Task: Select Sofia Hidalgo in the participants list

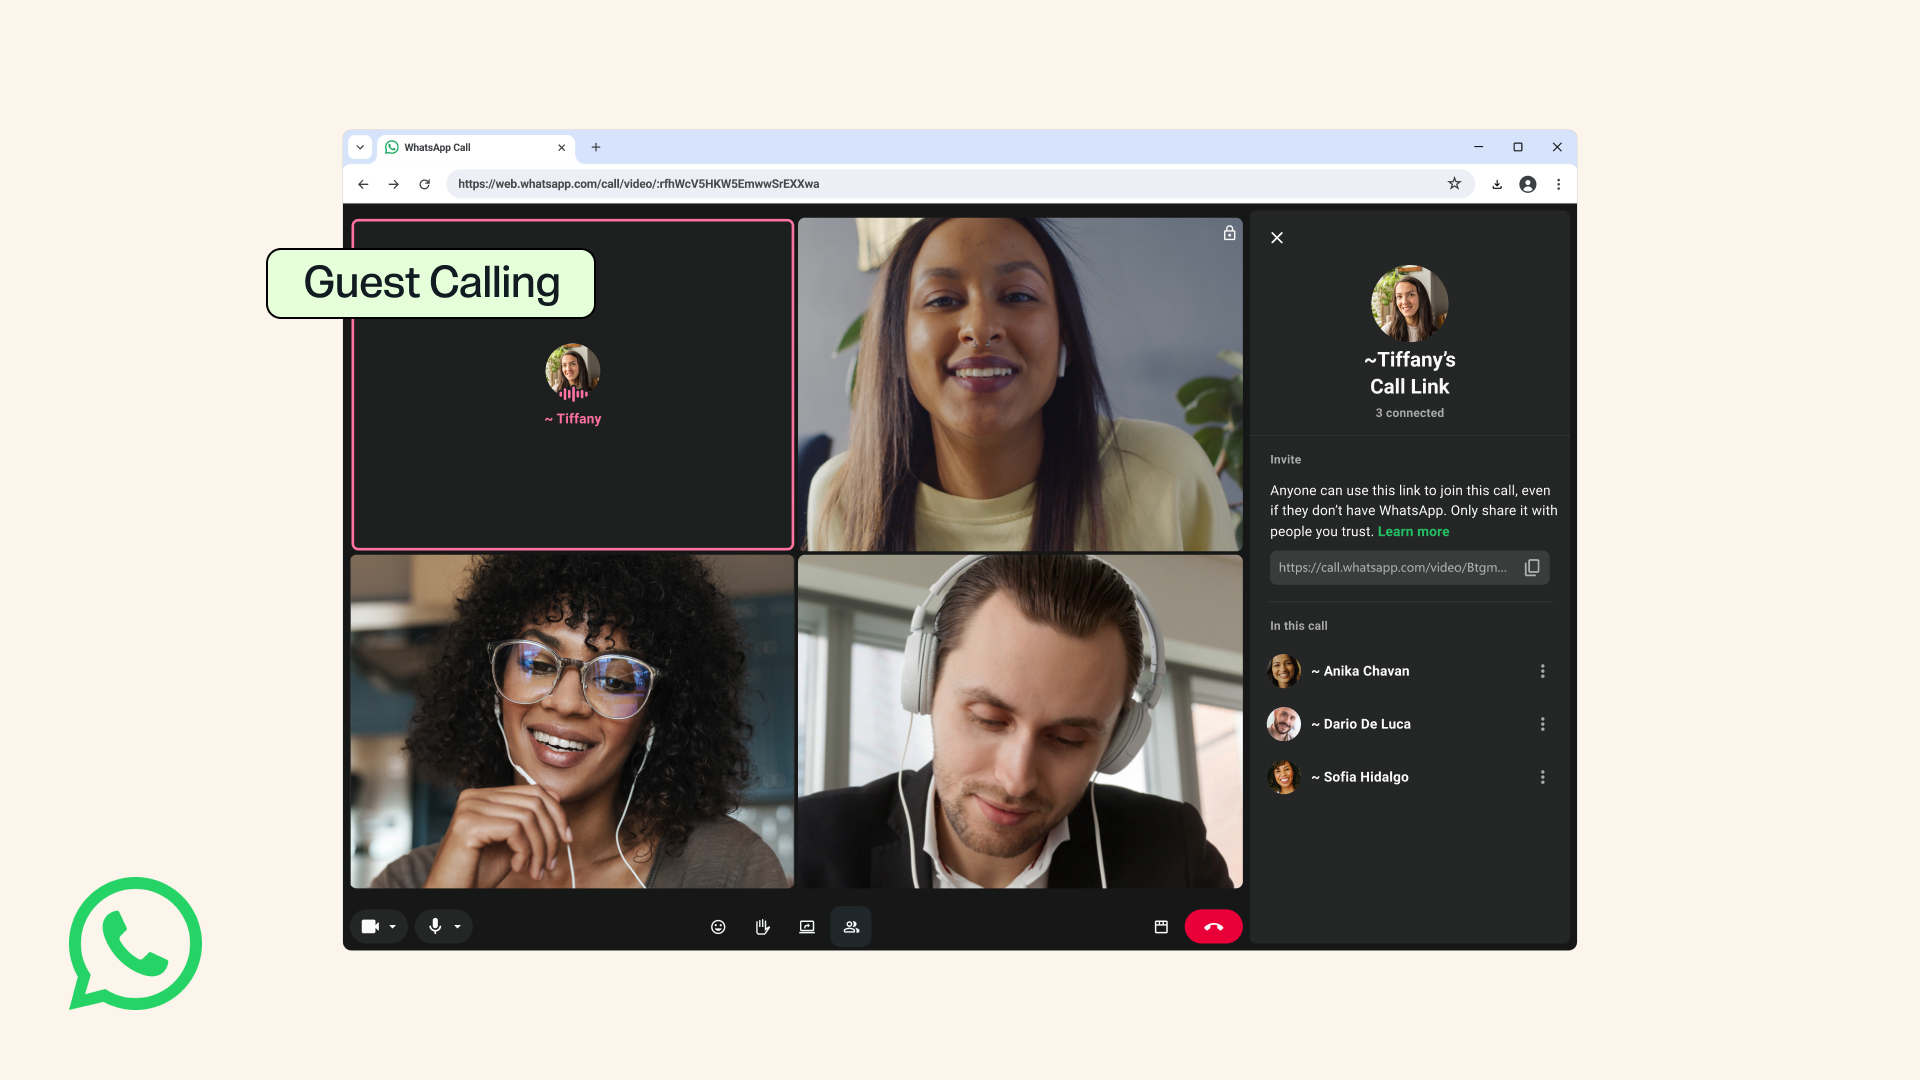Action: click(x=1409, y=777)
